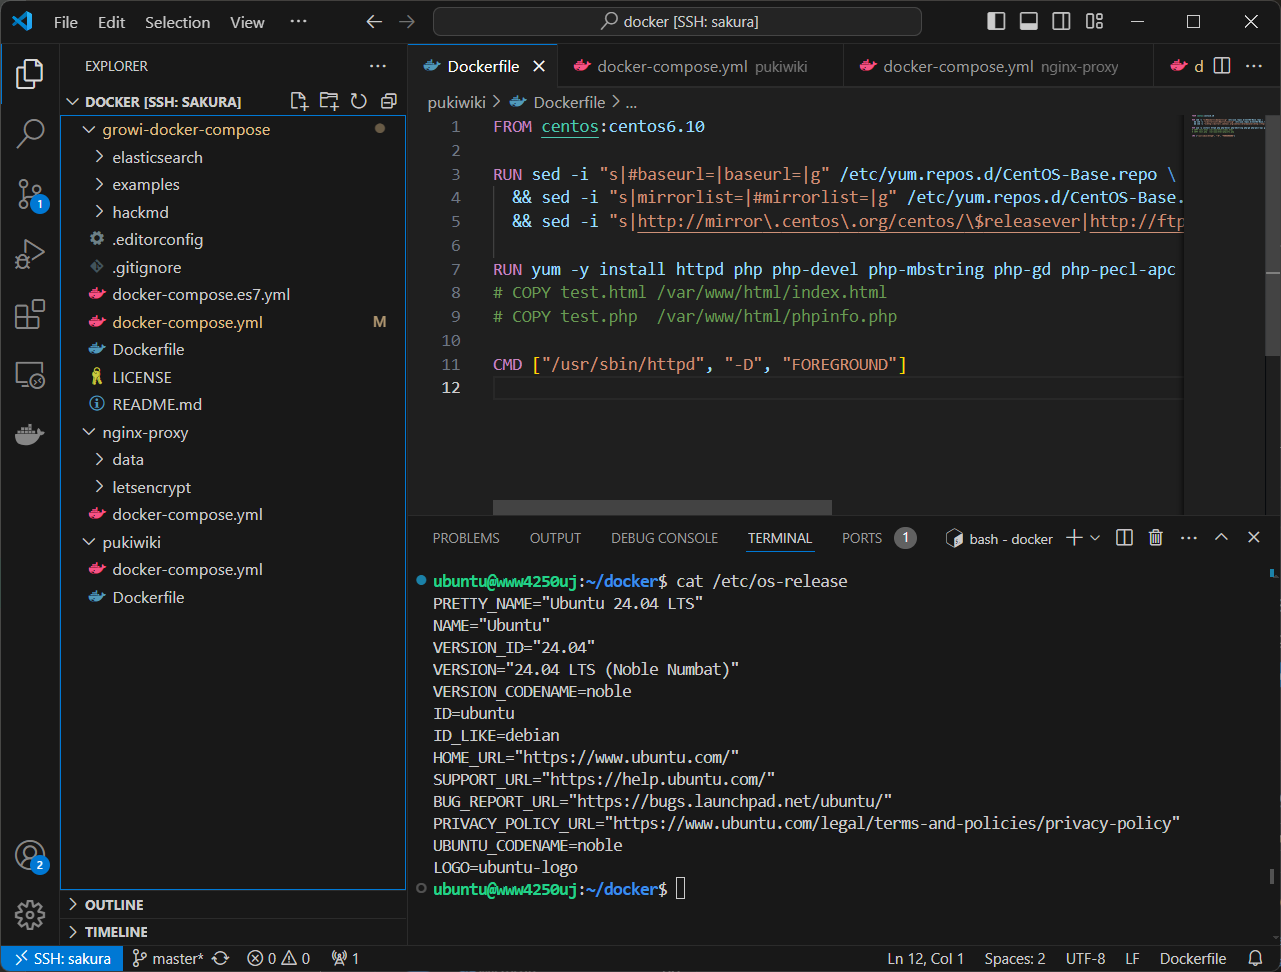Switch to DEBUG CONSOLE panel tab
Viewport: 1281px width, 972px height.
click(x=665, y=538)
